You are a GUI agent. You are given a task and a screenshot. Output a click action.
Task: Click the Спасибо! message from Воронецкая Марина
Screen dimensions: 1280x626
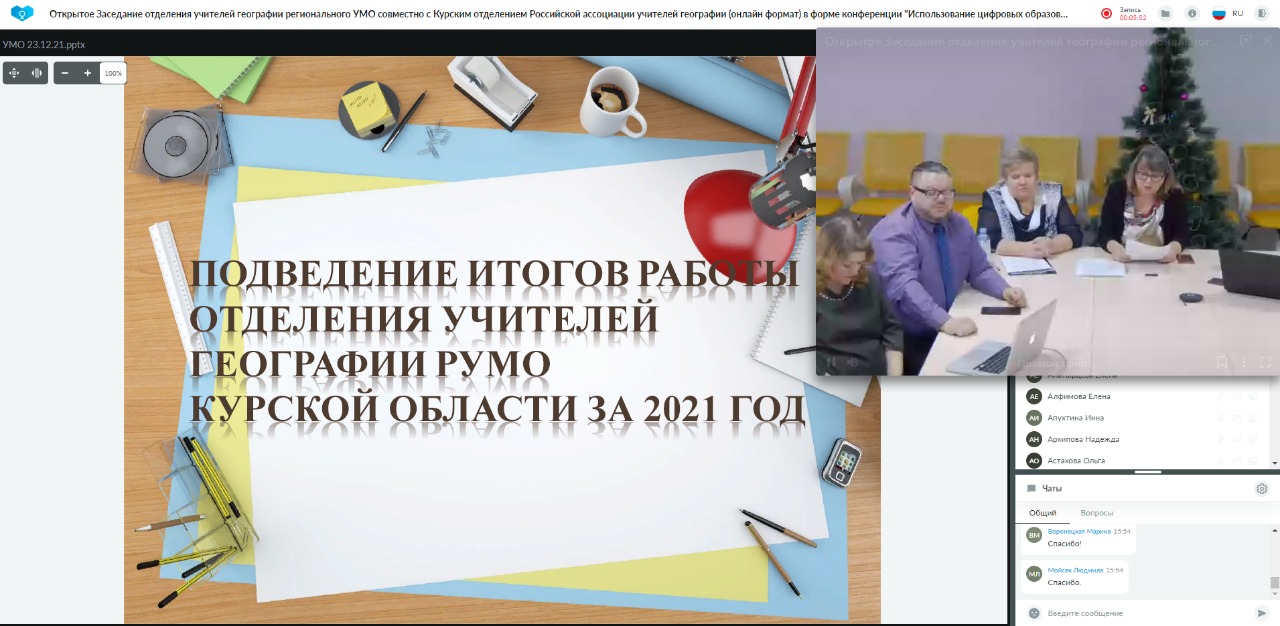click(x=1064, y=544)
